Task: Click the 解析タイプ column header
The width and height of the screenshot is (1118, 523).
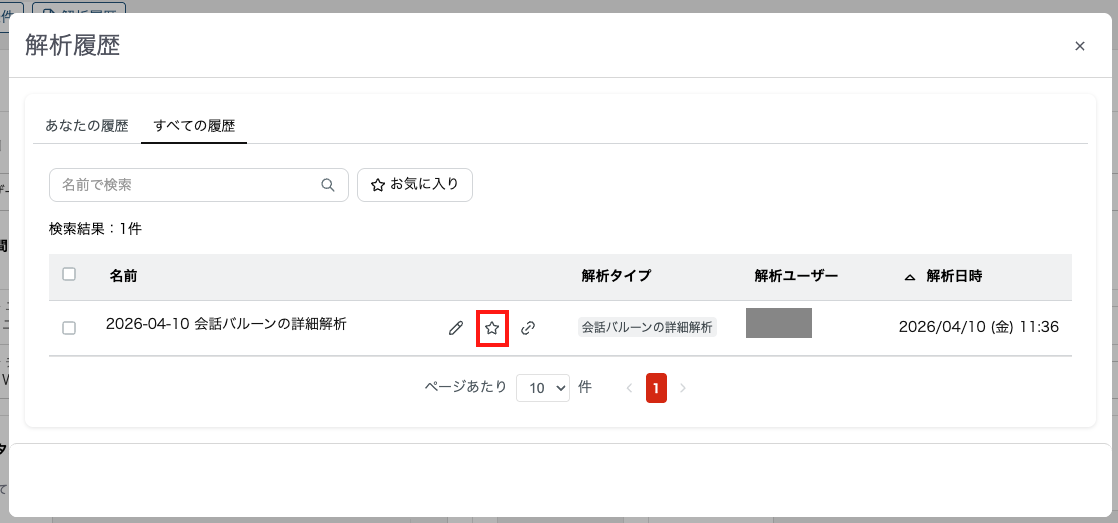Action: [616, 276]
